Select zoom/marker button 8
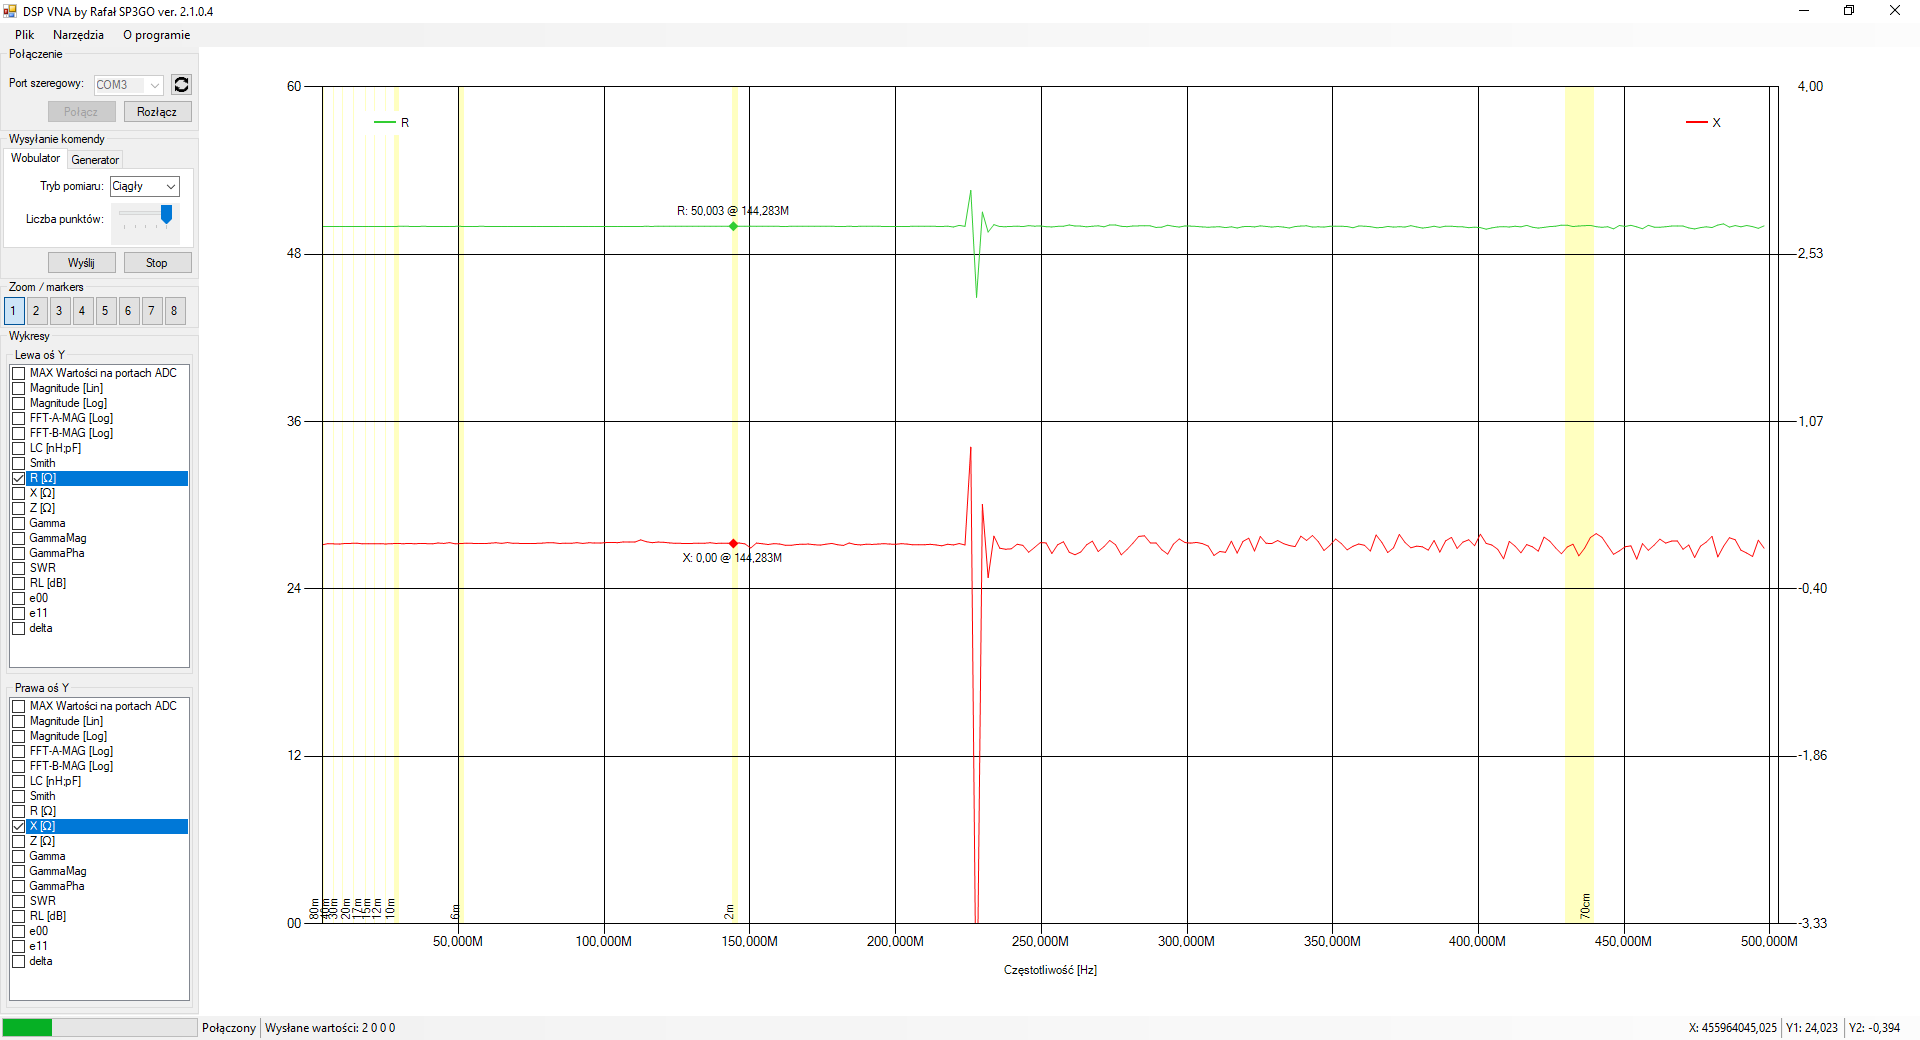The width and height of the screenshot is (1920, 1040). (x=174, y=311)
